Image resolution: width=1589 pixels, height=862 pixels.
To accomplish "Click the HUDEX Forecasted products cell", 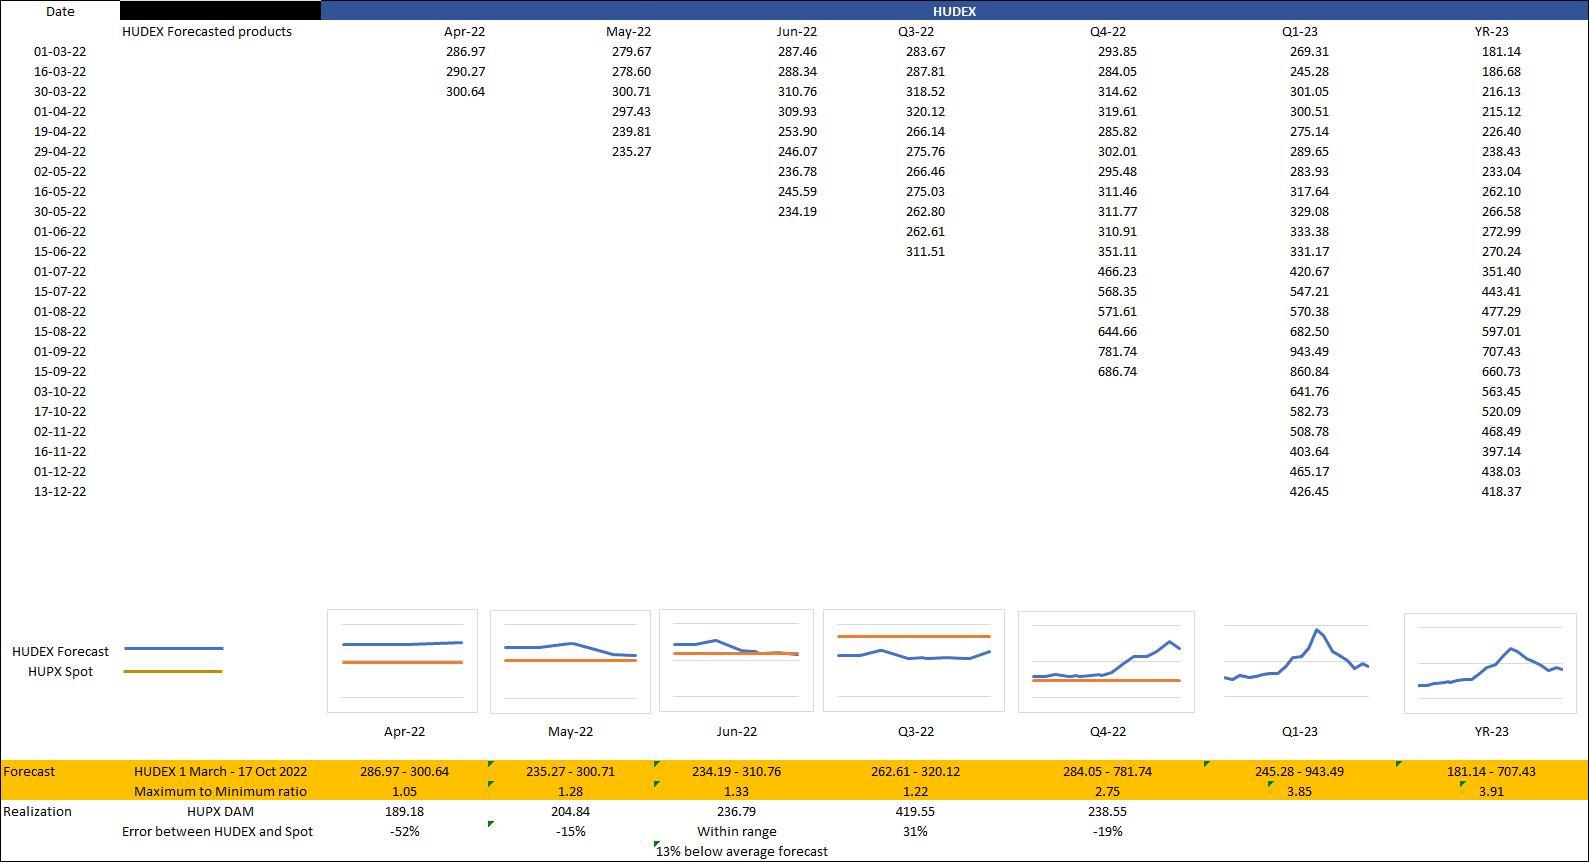I will 207,31.
